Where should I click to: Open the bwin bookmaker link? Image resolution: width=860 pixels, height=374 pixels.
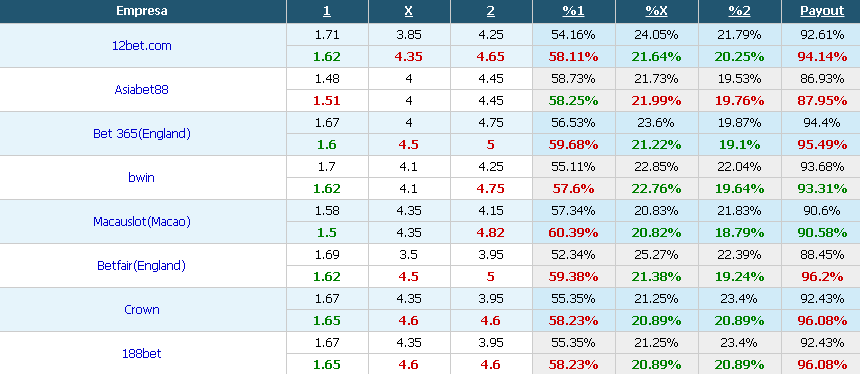(x=142, y=177)
